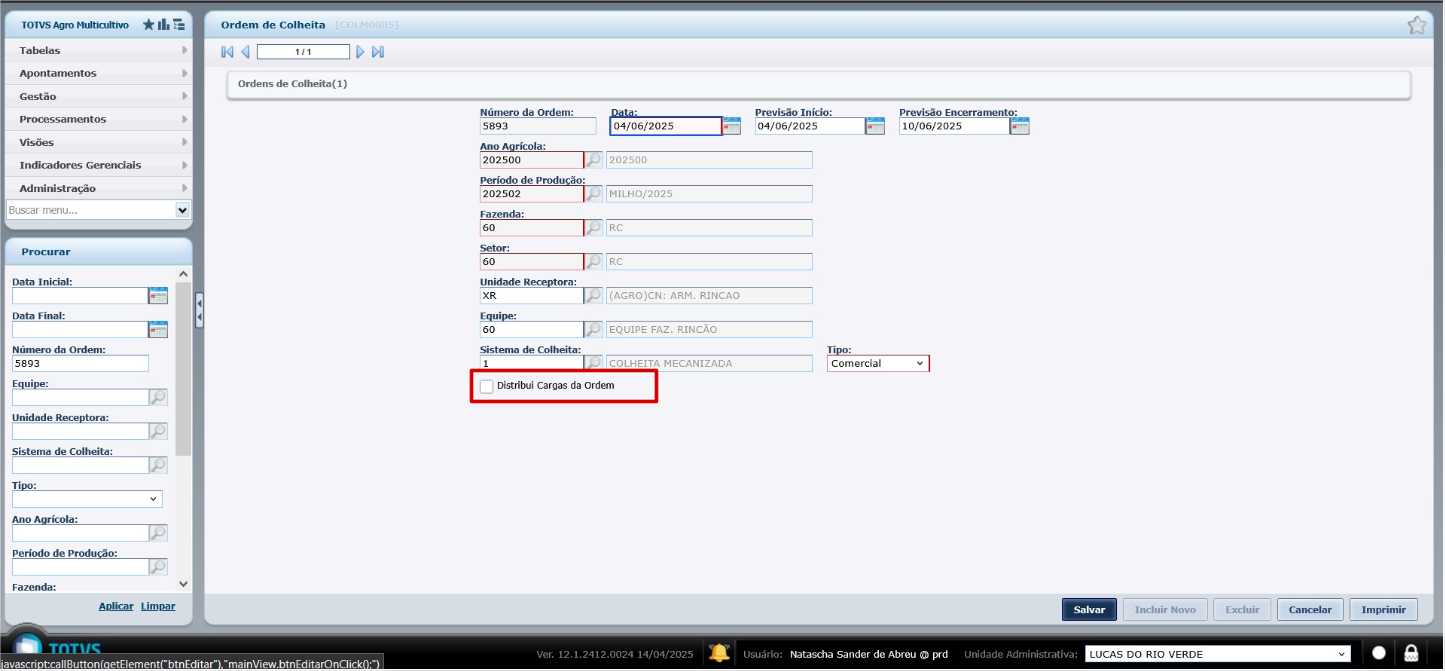This screenshot has height=671, width=1445.
Task: Expand Visões menu
Action: [x=98, y=142]
